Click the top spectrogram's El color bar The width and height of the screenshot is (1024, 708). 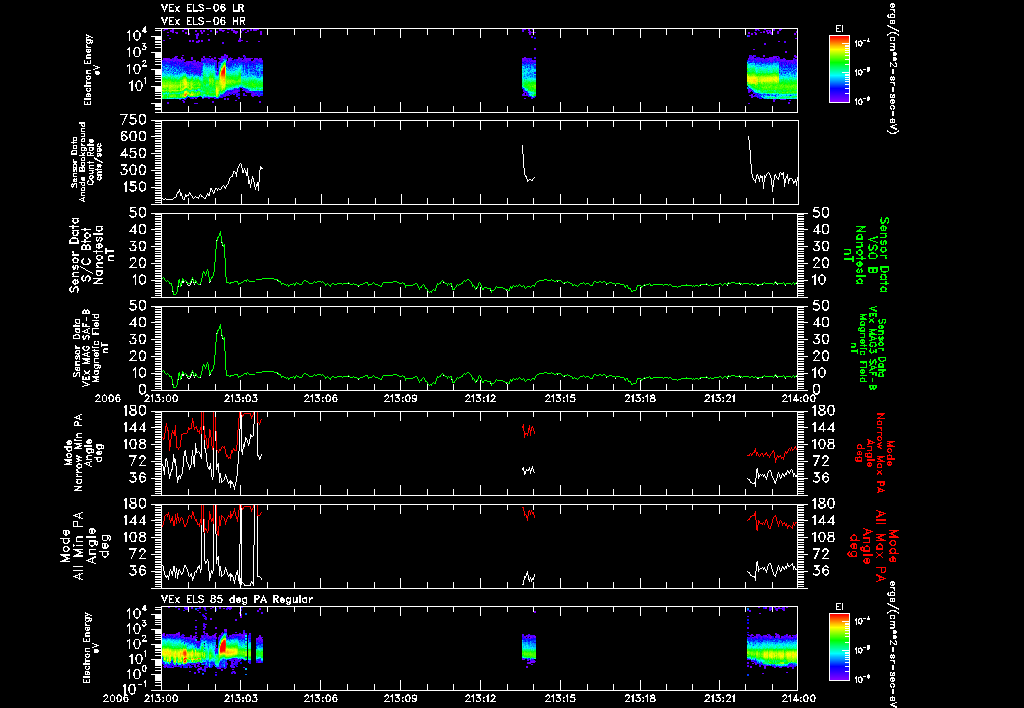839,69
